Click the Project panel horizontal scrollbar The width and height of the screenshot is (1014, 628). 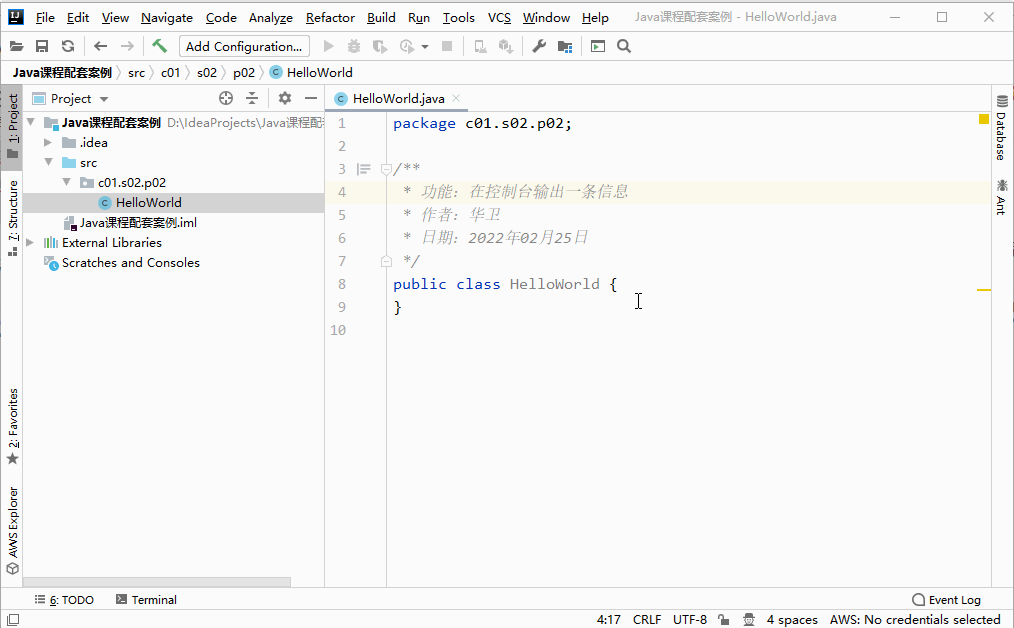[x=156, y=582]
